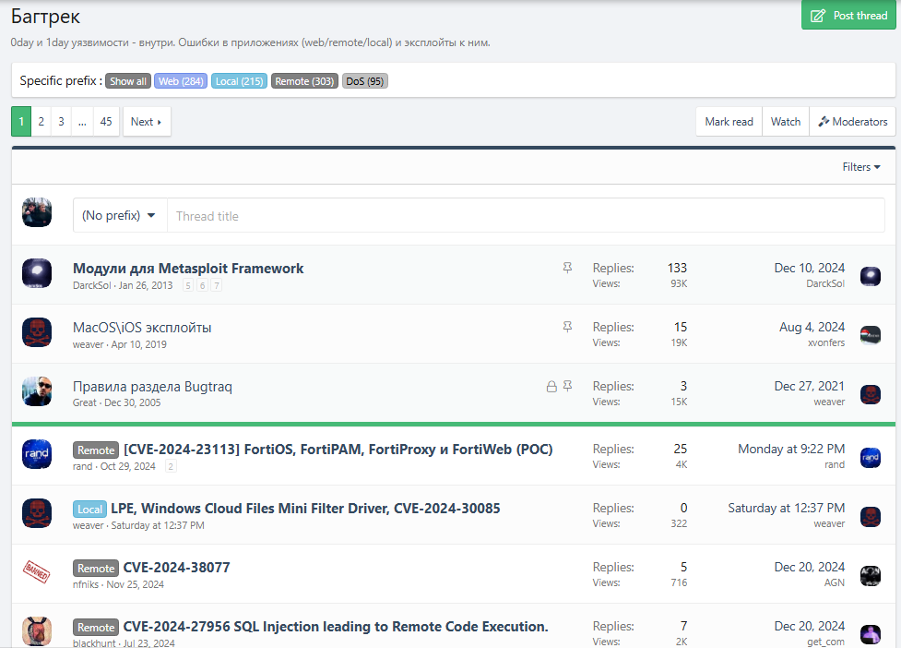Open latest post Monday at 9:22 PM

792,448
